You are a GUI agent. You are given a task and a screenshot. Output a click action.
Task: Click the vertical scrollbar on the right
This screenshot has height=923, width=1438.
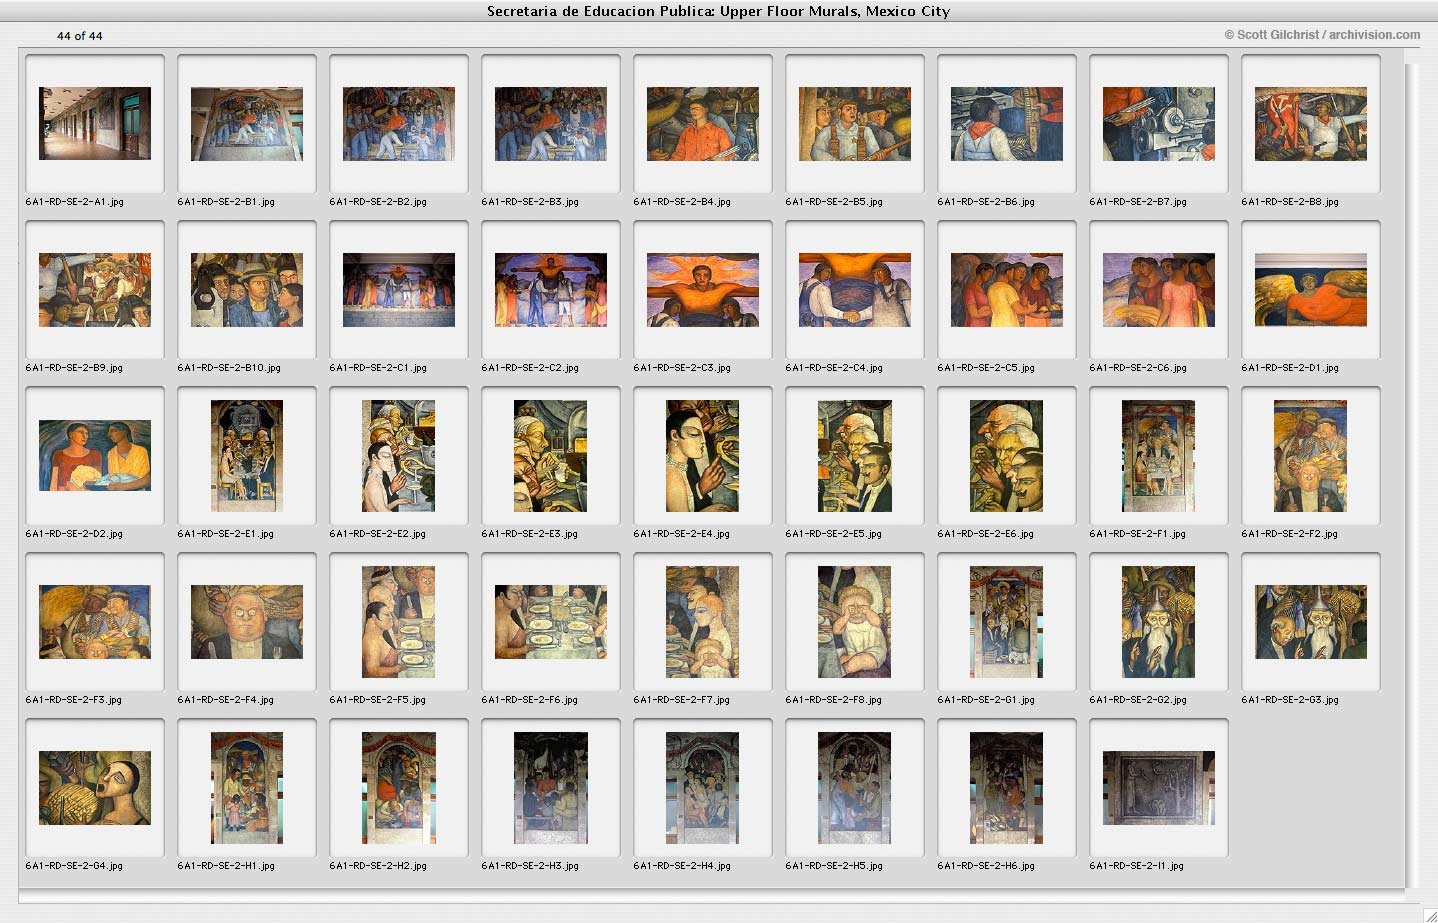[x=1411, y=475]
